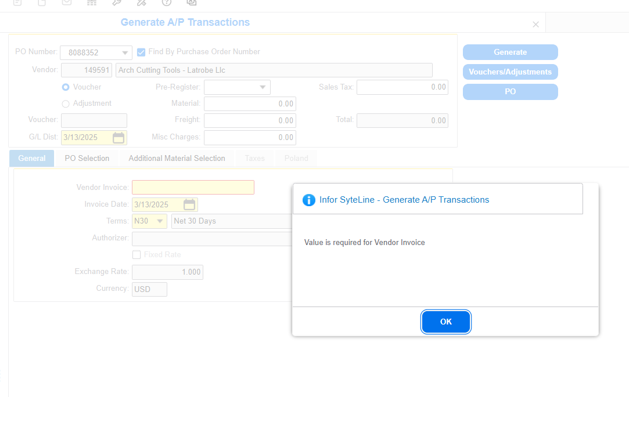This screenshot has width=629, height=430.
Task: Open the G/L Dist date calendar picker
Action: pos(118,138)
